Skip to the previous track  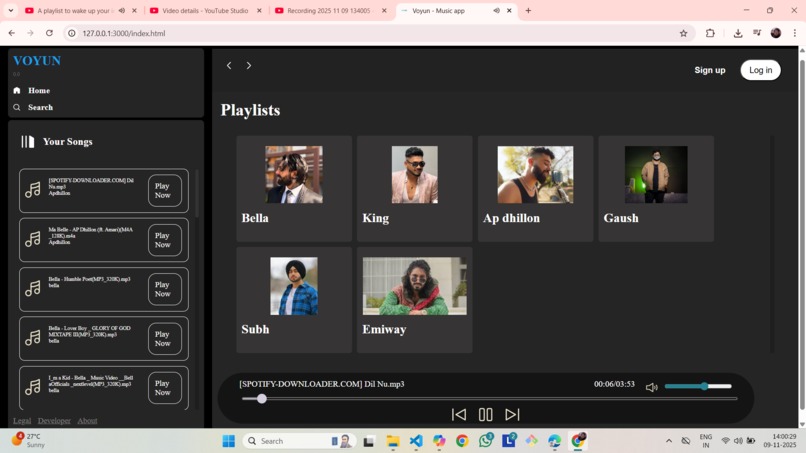(459, 414)
